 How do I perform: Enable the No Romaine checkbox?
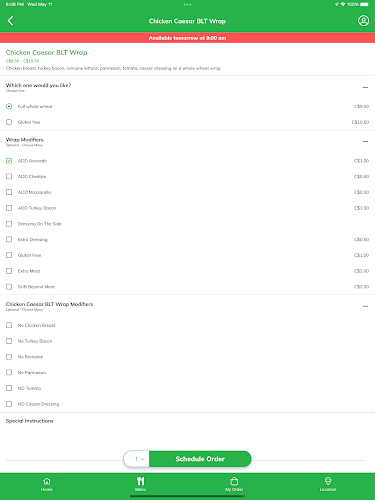pyautogui.click(x=9, y=357)
